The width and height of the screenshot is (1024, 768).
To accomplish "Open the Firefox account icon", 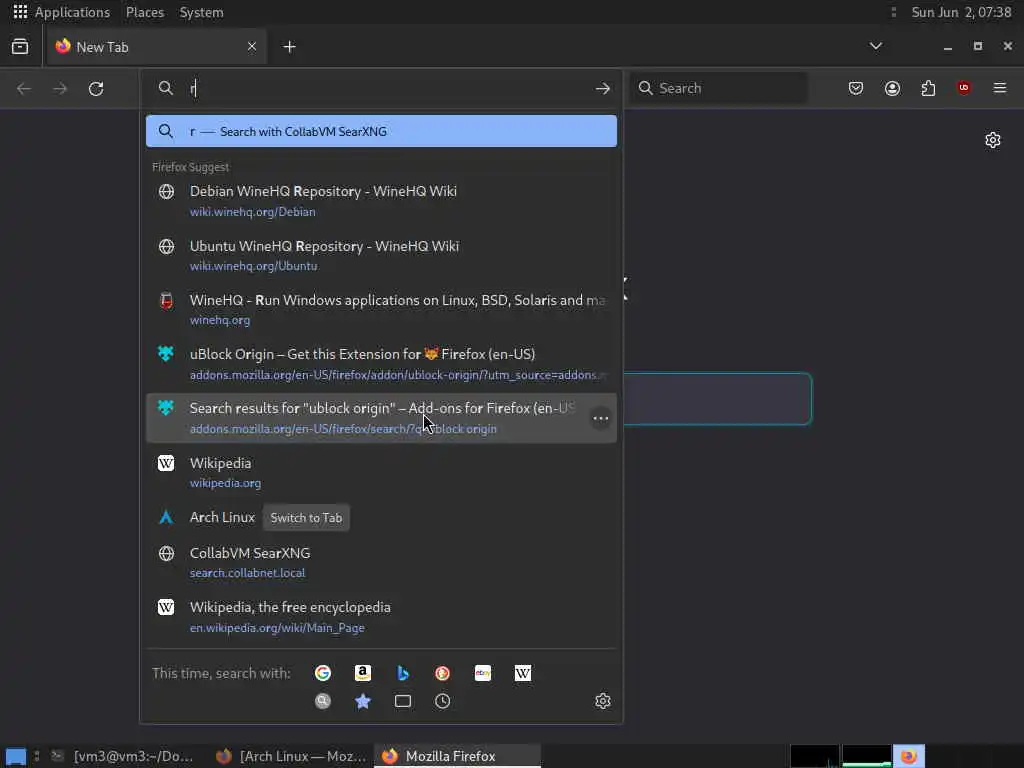I will tap(892, 88).
